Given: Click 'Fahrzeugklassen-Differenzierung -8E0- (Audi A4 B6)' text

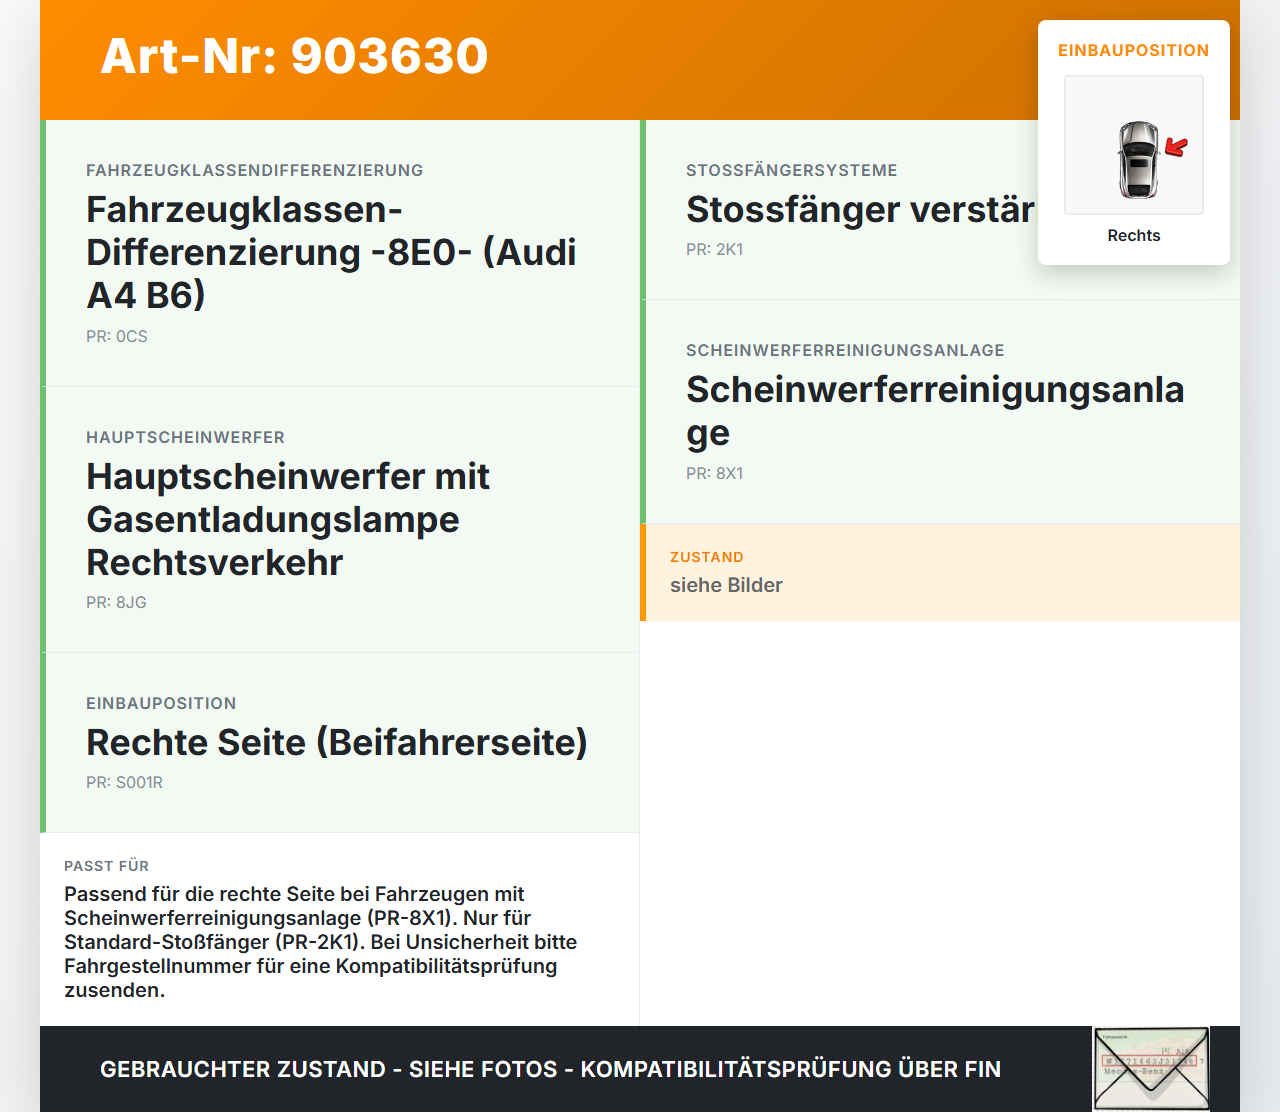Looking at the screenshot, I should (x=331, y=252).
